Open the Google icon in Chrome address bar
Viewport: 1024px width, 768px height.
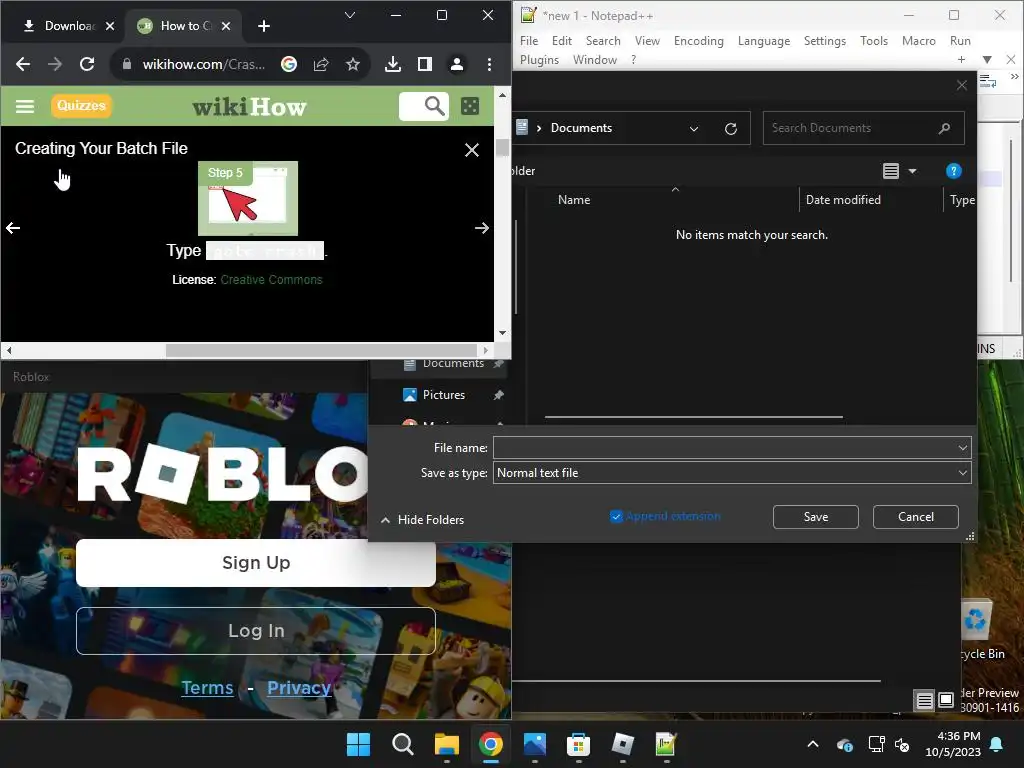point(289,64)
